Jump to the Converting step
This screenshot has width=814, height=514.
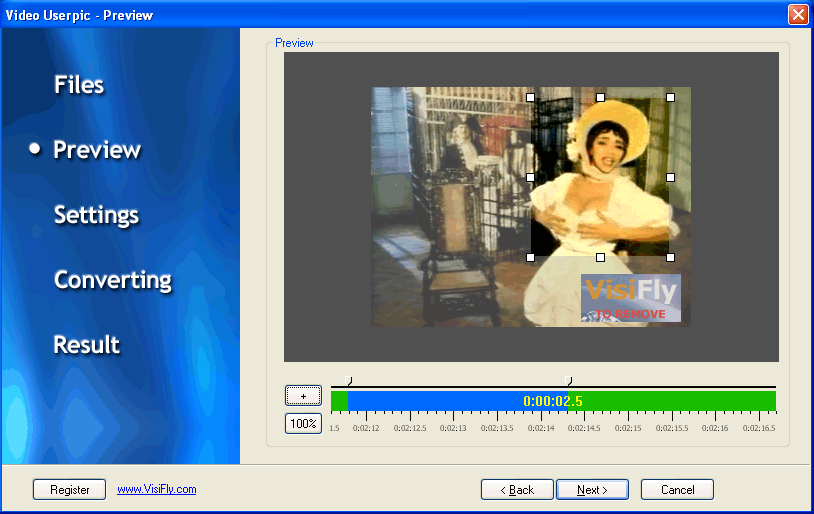tap(113, 280)
